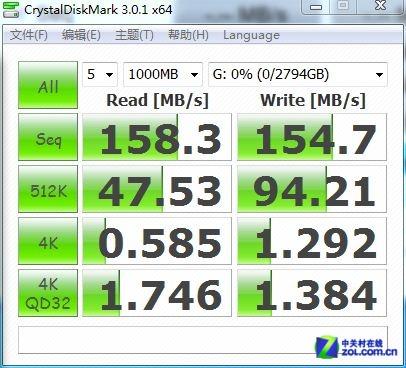
Task: Click the 4K write result 1.292
Action: (x=312, y=241)
